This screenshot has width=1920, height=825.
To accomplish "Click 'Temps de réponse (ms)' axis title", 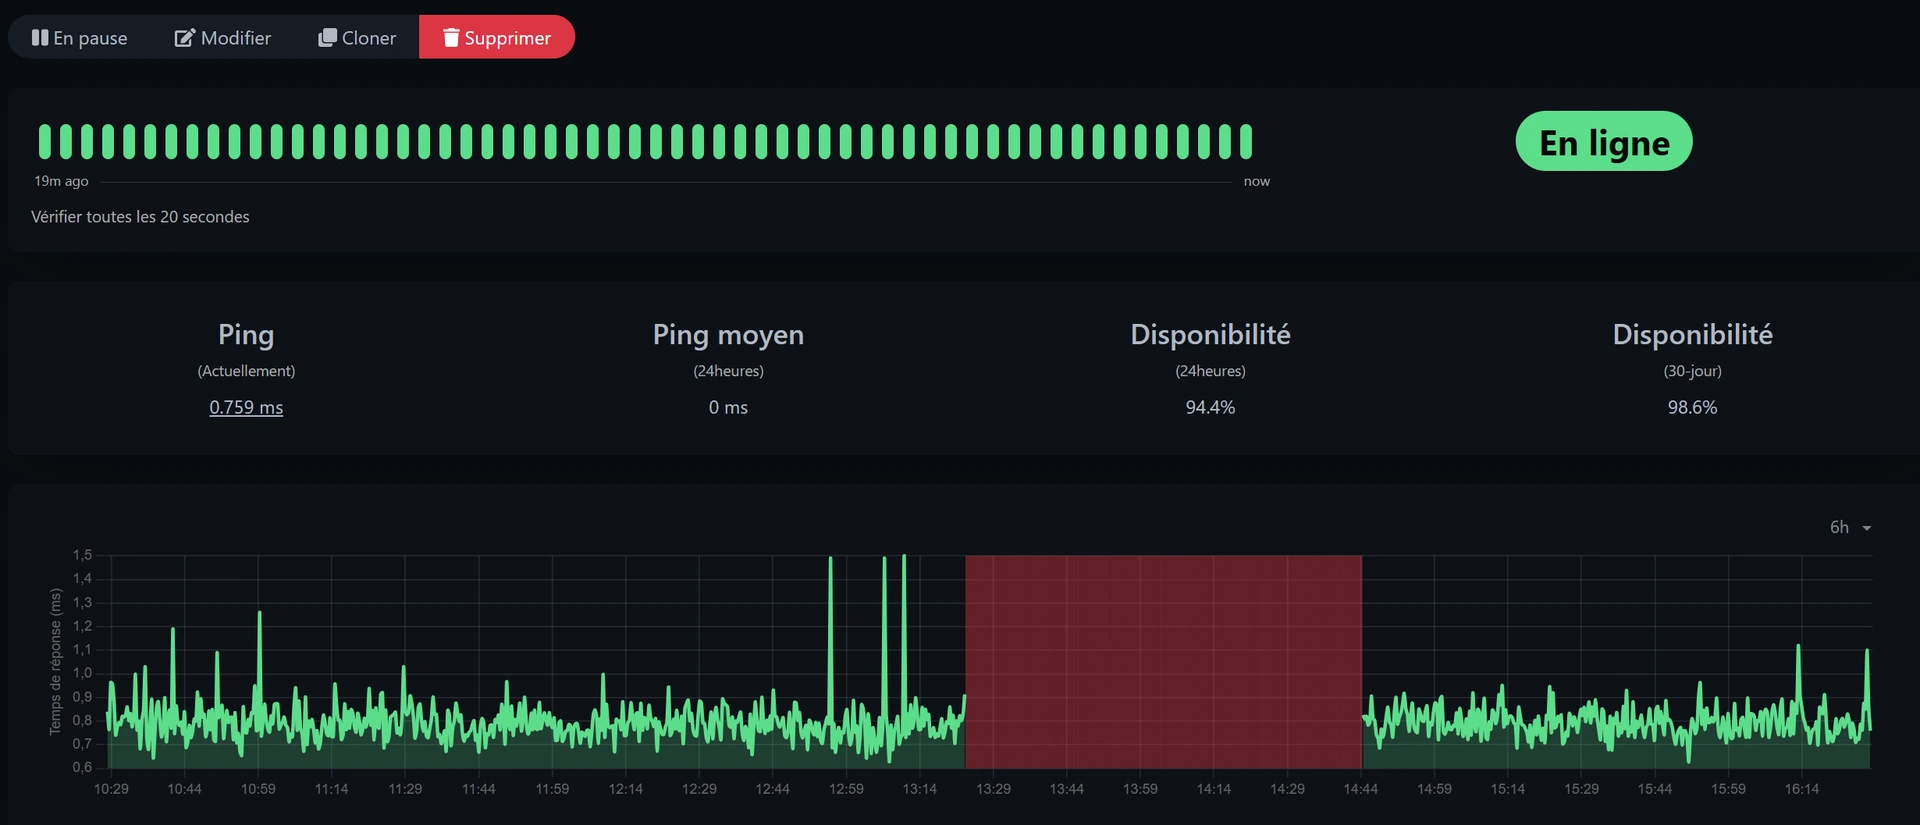I will (x=55, y=661).
